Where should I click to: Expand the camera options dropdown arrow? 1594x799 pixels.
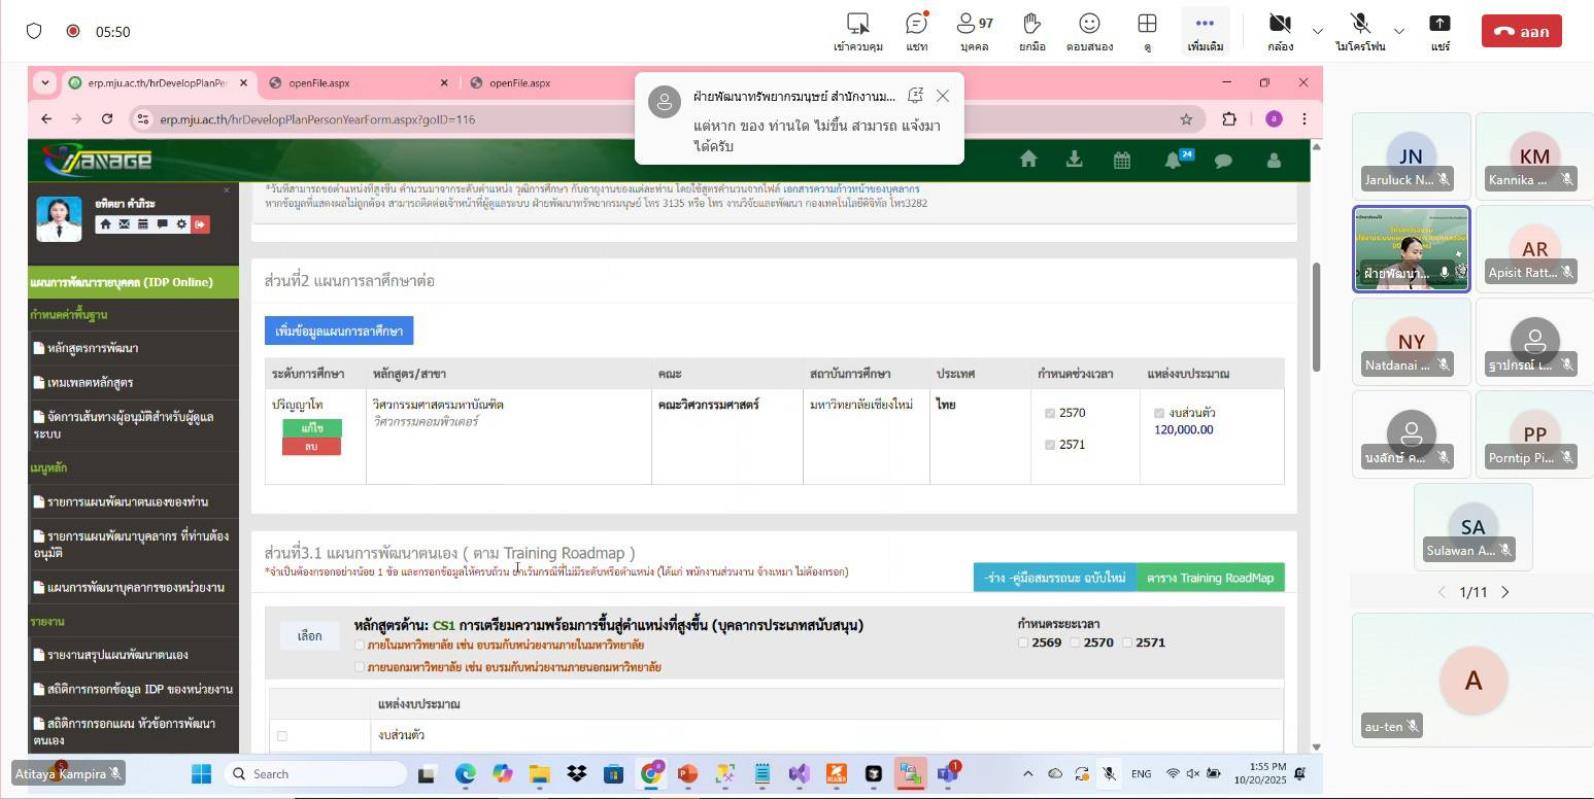coord(1317,31)
